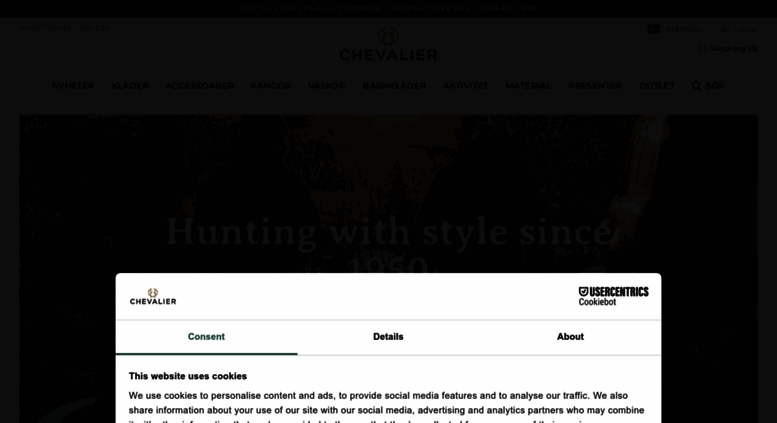
Task: Click the Varukorg (0) cart link
Action: click(734, 49)
